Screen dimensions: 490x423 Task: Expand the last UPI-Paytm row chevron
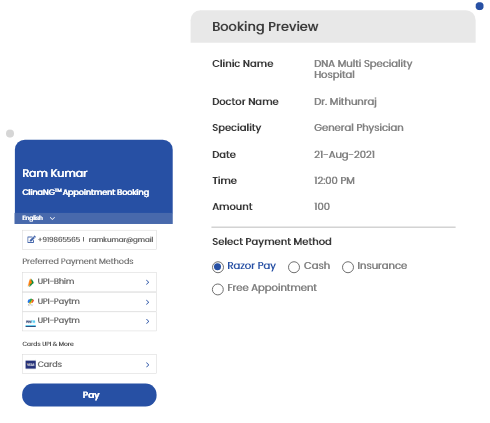(x=147, y=321)
